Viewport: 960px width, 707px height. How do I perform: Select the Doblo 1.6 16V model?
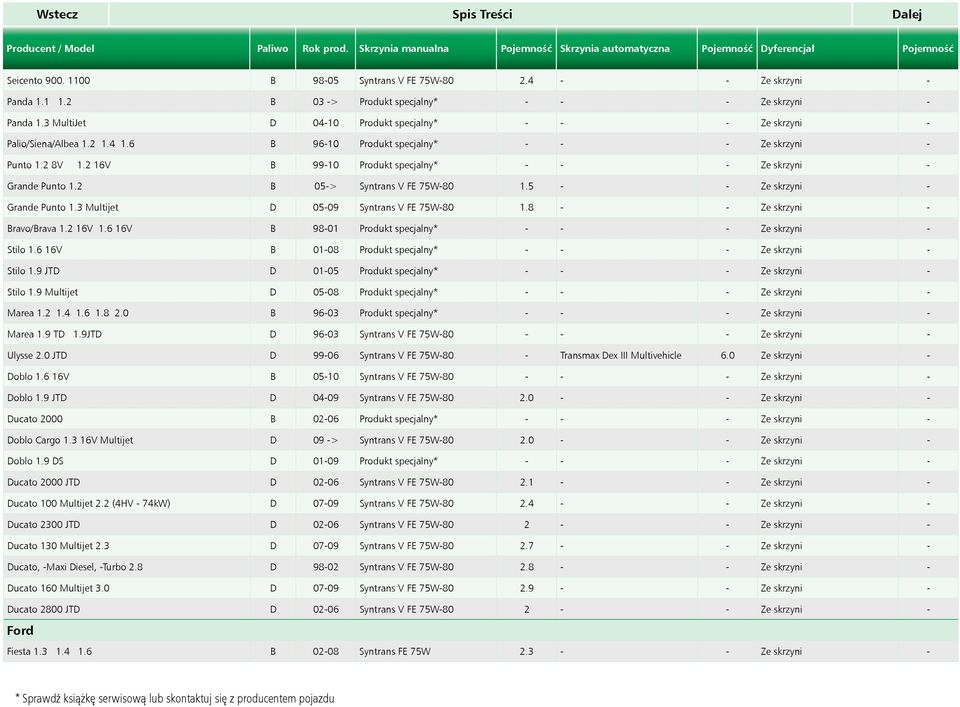38,376
